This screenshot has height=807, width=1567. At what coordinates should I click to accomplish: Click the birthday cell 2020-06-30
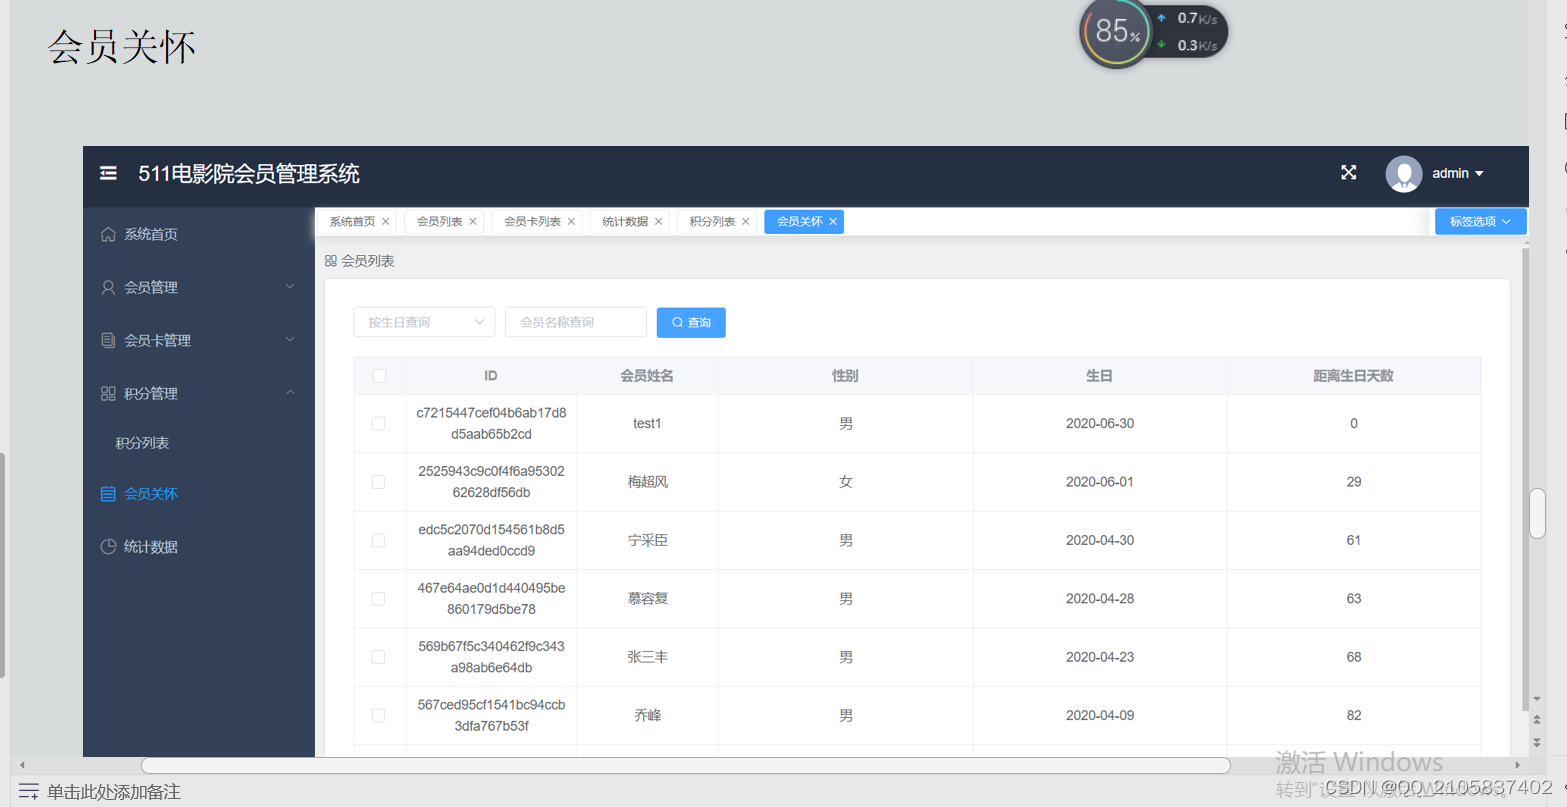coord(1100,423)
